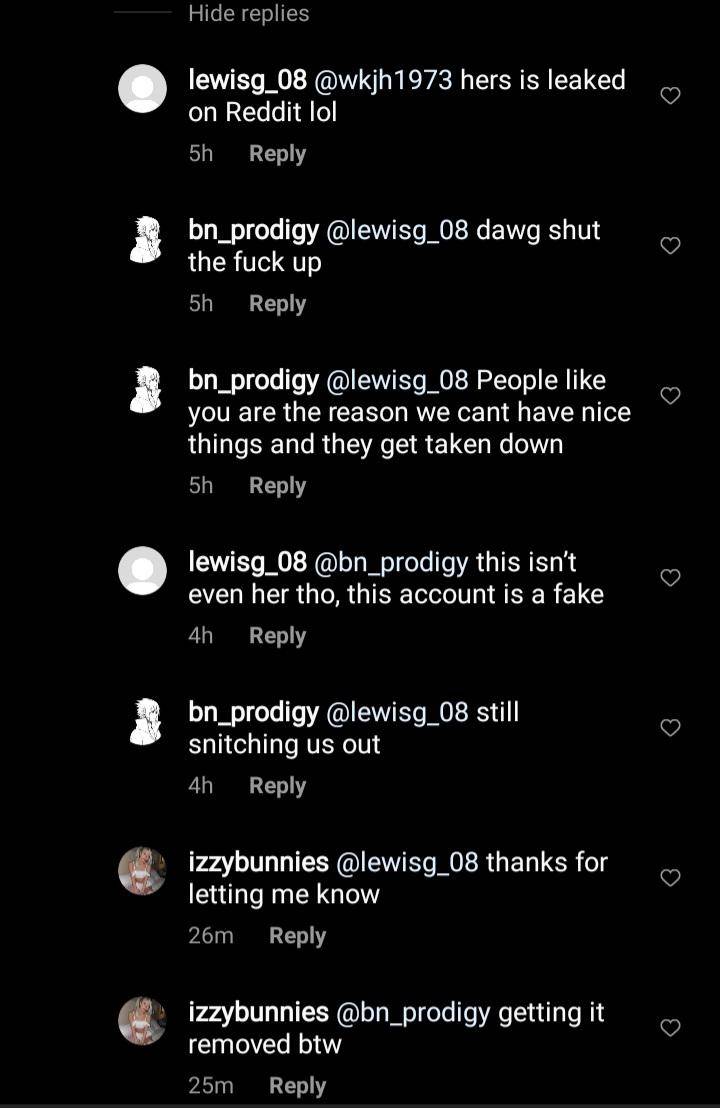Screen dimensions: 720x1108
Task: Reply to the "still snitching us out" comment
Action: click(x=277, y=786)
